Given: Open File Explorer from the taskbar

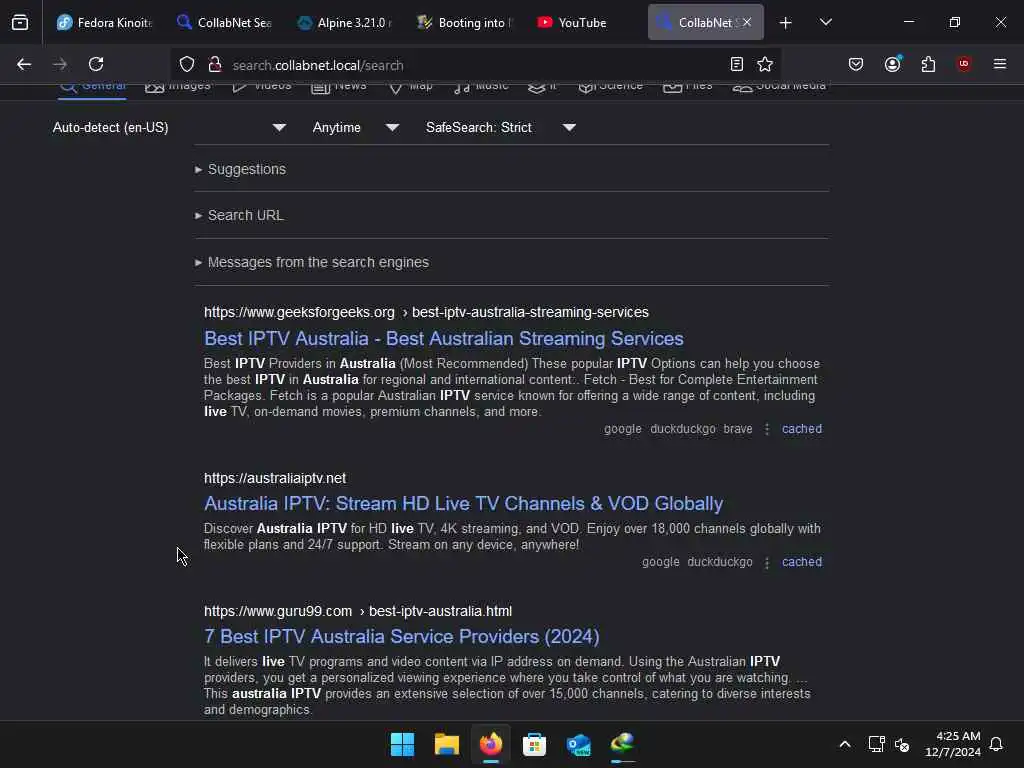Looking at the screenshot, I should 447,744.
